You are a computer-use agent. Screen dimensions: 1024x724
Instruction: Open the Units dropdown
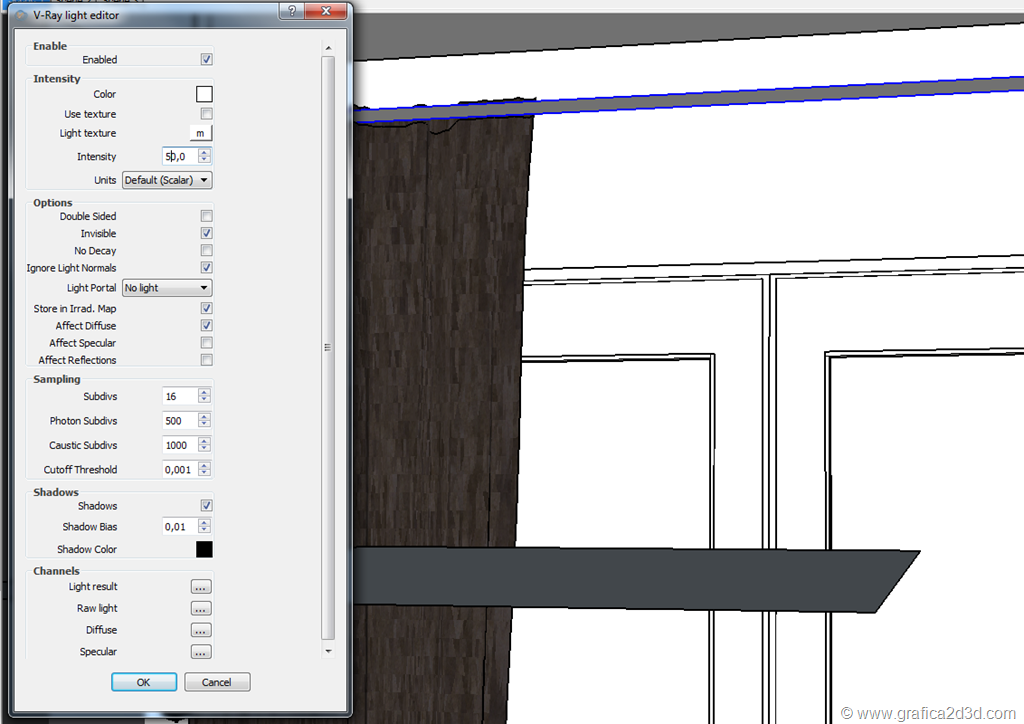(x=167, y=180)
